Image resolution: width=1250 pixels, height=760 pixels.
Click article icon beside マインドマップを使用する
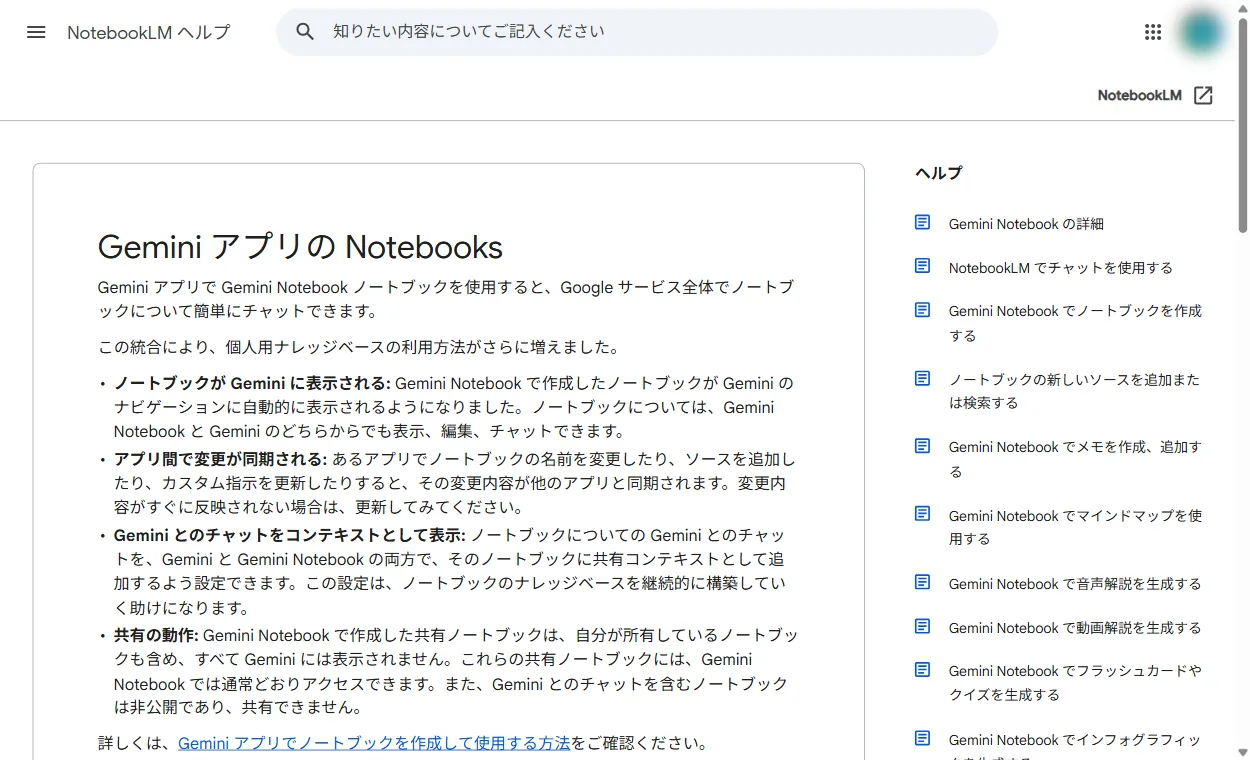coord(923,514)
